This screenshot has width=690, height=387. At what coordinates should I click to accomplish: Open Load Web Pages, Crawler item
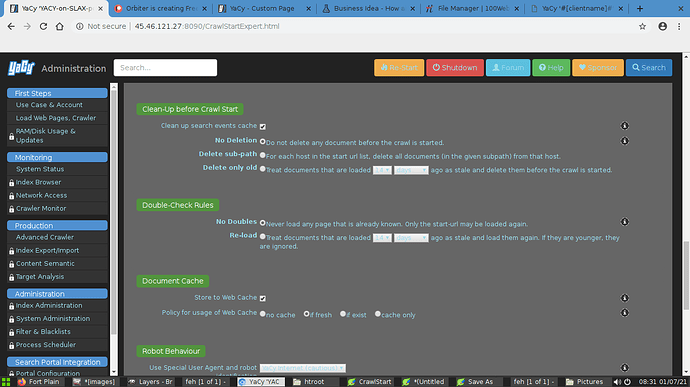(x=56, y=118)
